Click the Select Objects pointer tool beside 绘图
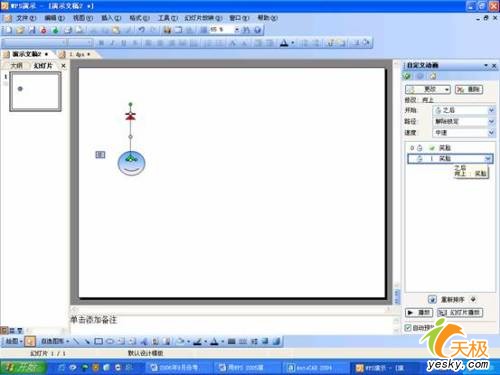Screen dimensions: 500x375 (30, 341)
